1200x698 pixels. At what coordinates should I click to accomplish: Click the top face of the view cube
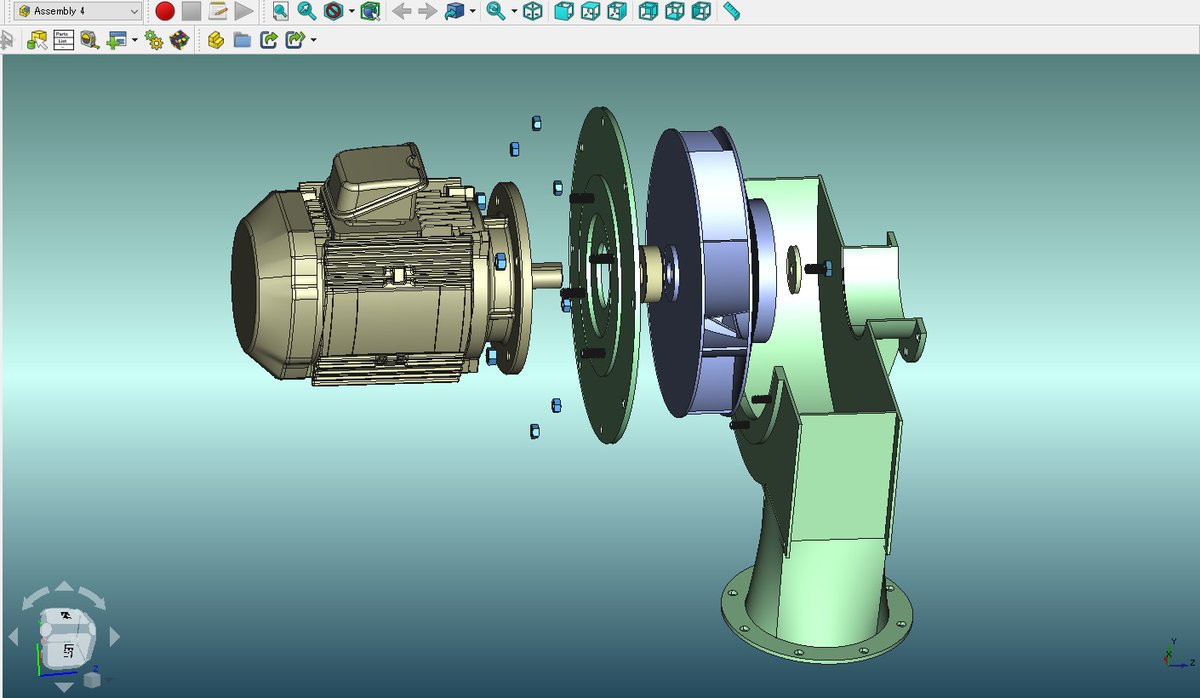pos(66,617)
